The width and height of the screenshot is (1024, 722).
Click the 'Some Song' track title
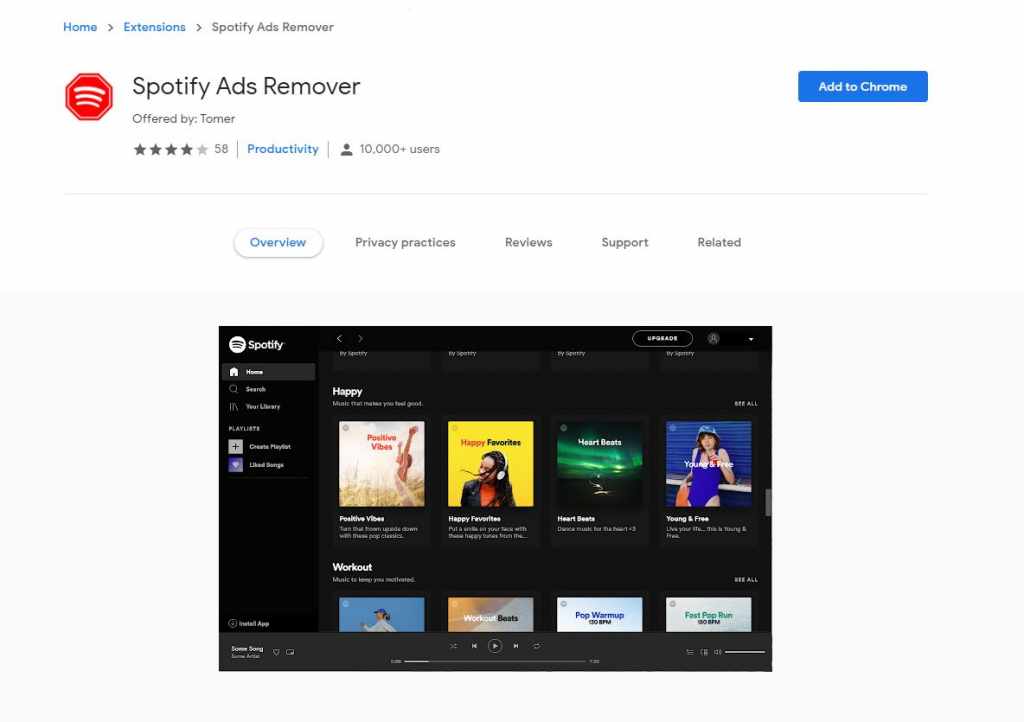pos(247,648)
